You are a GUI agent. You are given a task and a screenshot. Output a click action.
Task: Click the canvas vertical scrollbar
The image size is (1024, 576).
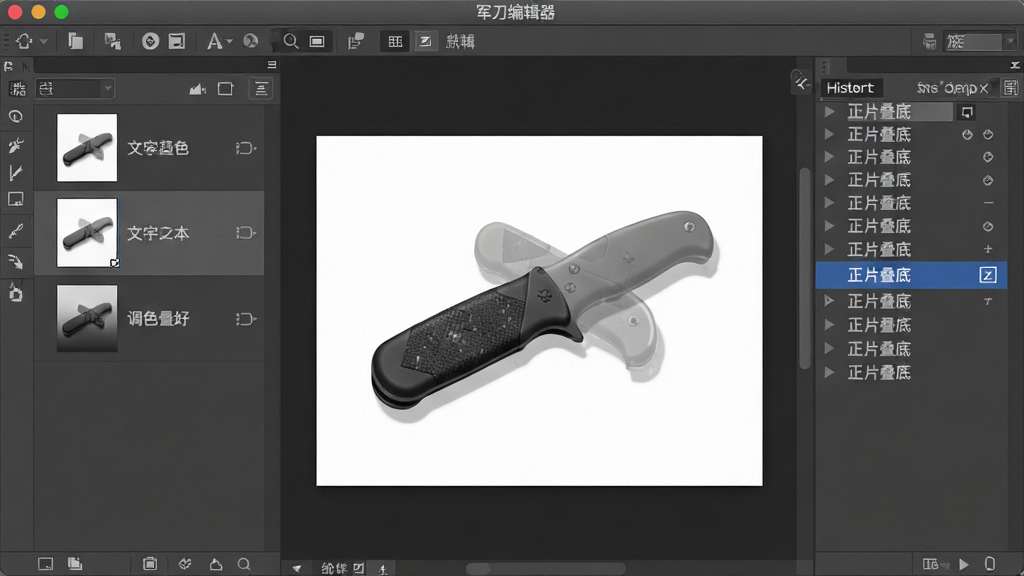(x=805, y=268)
